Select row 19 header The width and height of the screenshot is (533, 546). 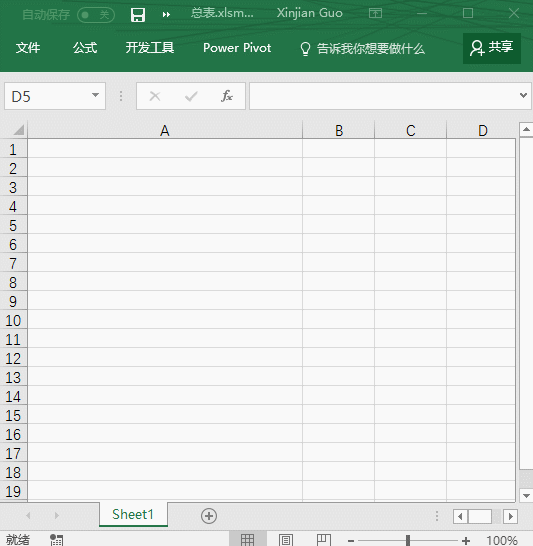coord(13,491)
